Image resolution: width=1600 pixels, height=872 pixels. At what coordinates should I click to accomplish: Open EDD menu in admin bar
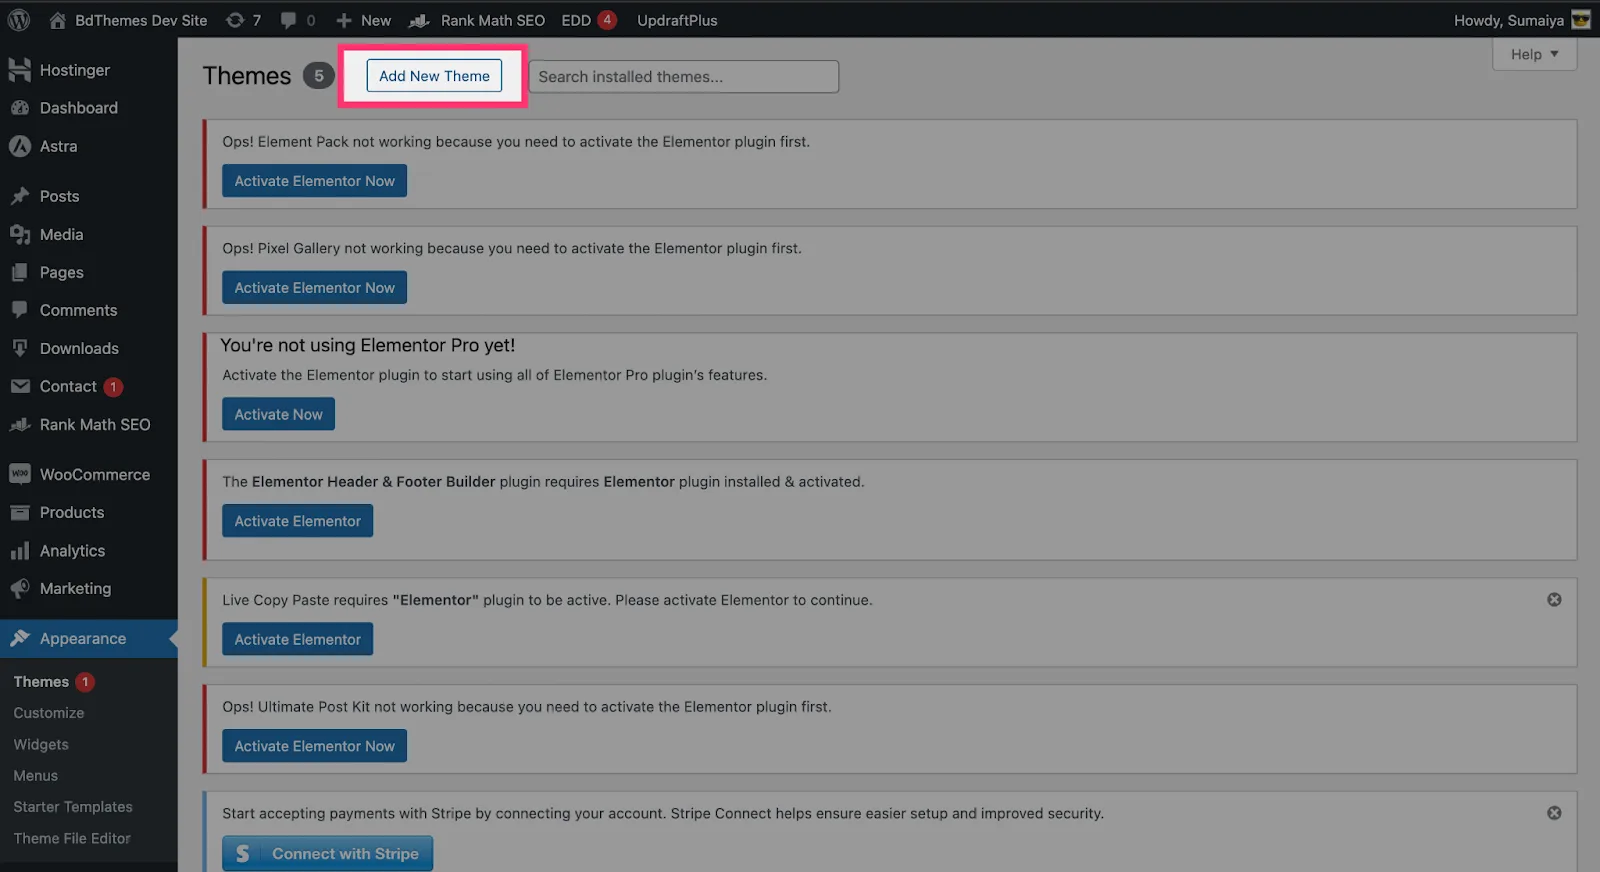click(588, 20)
